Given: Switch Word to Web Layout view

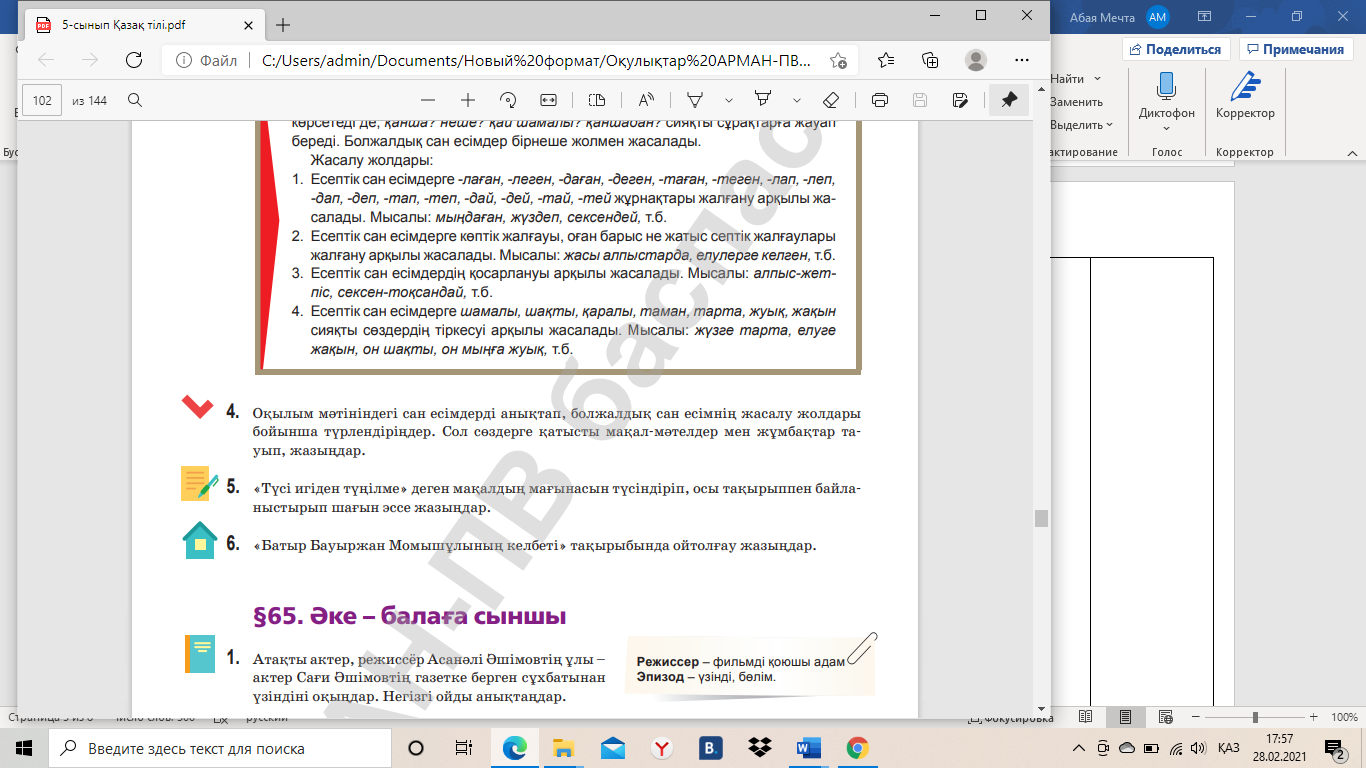Looking at the screenshot, I should (x=1165, y=717).
